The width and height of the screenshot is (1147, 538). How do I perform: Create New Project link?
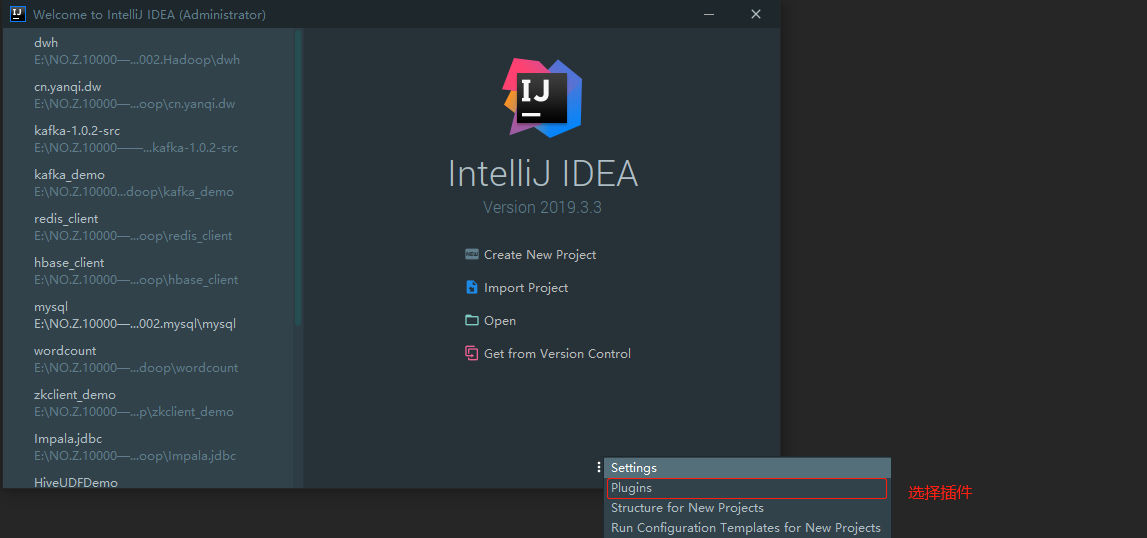[x=540, y=255]
